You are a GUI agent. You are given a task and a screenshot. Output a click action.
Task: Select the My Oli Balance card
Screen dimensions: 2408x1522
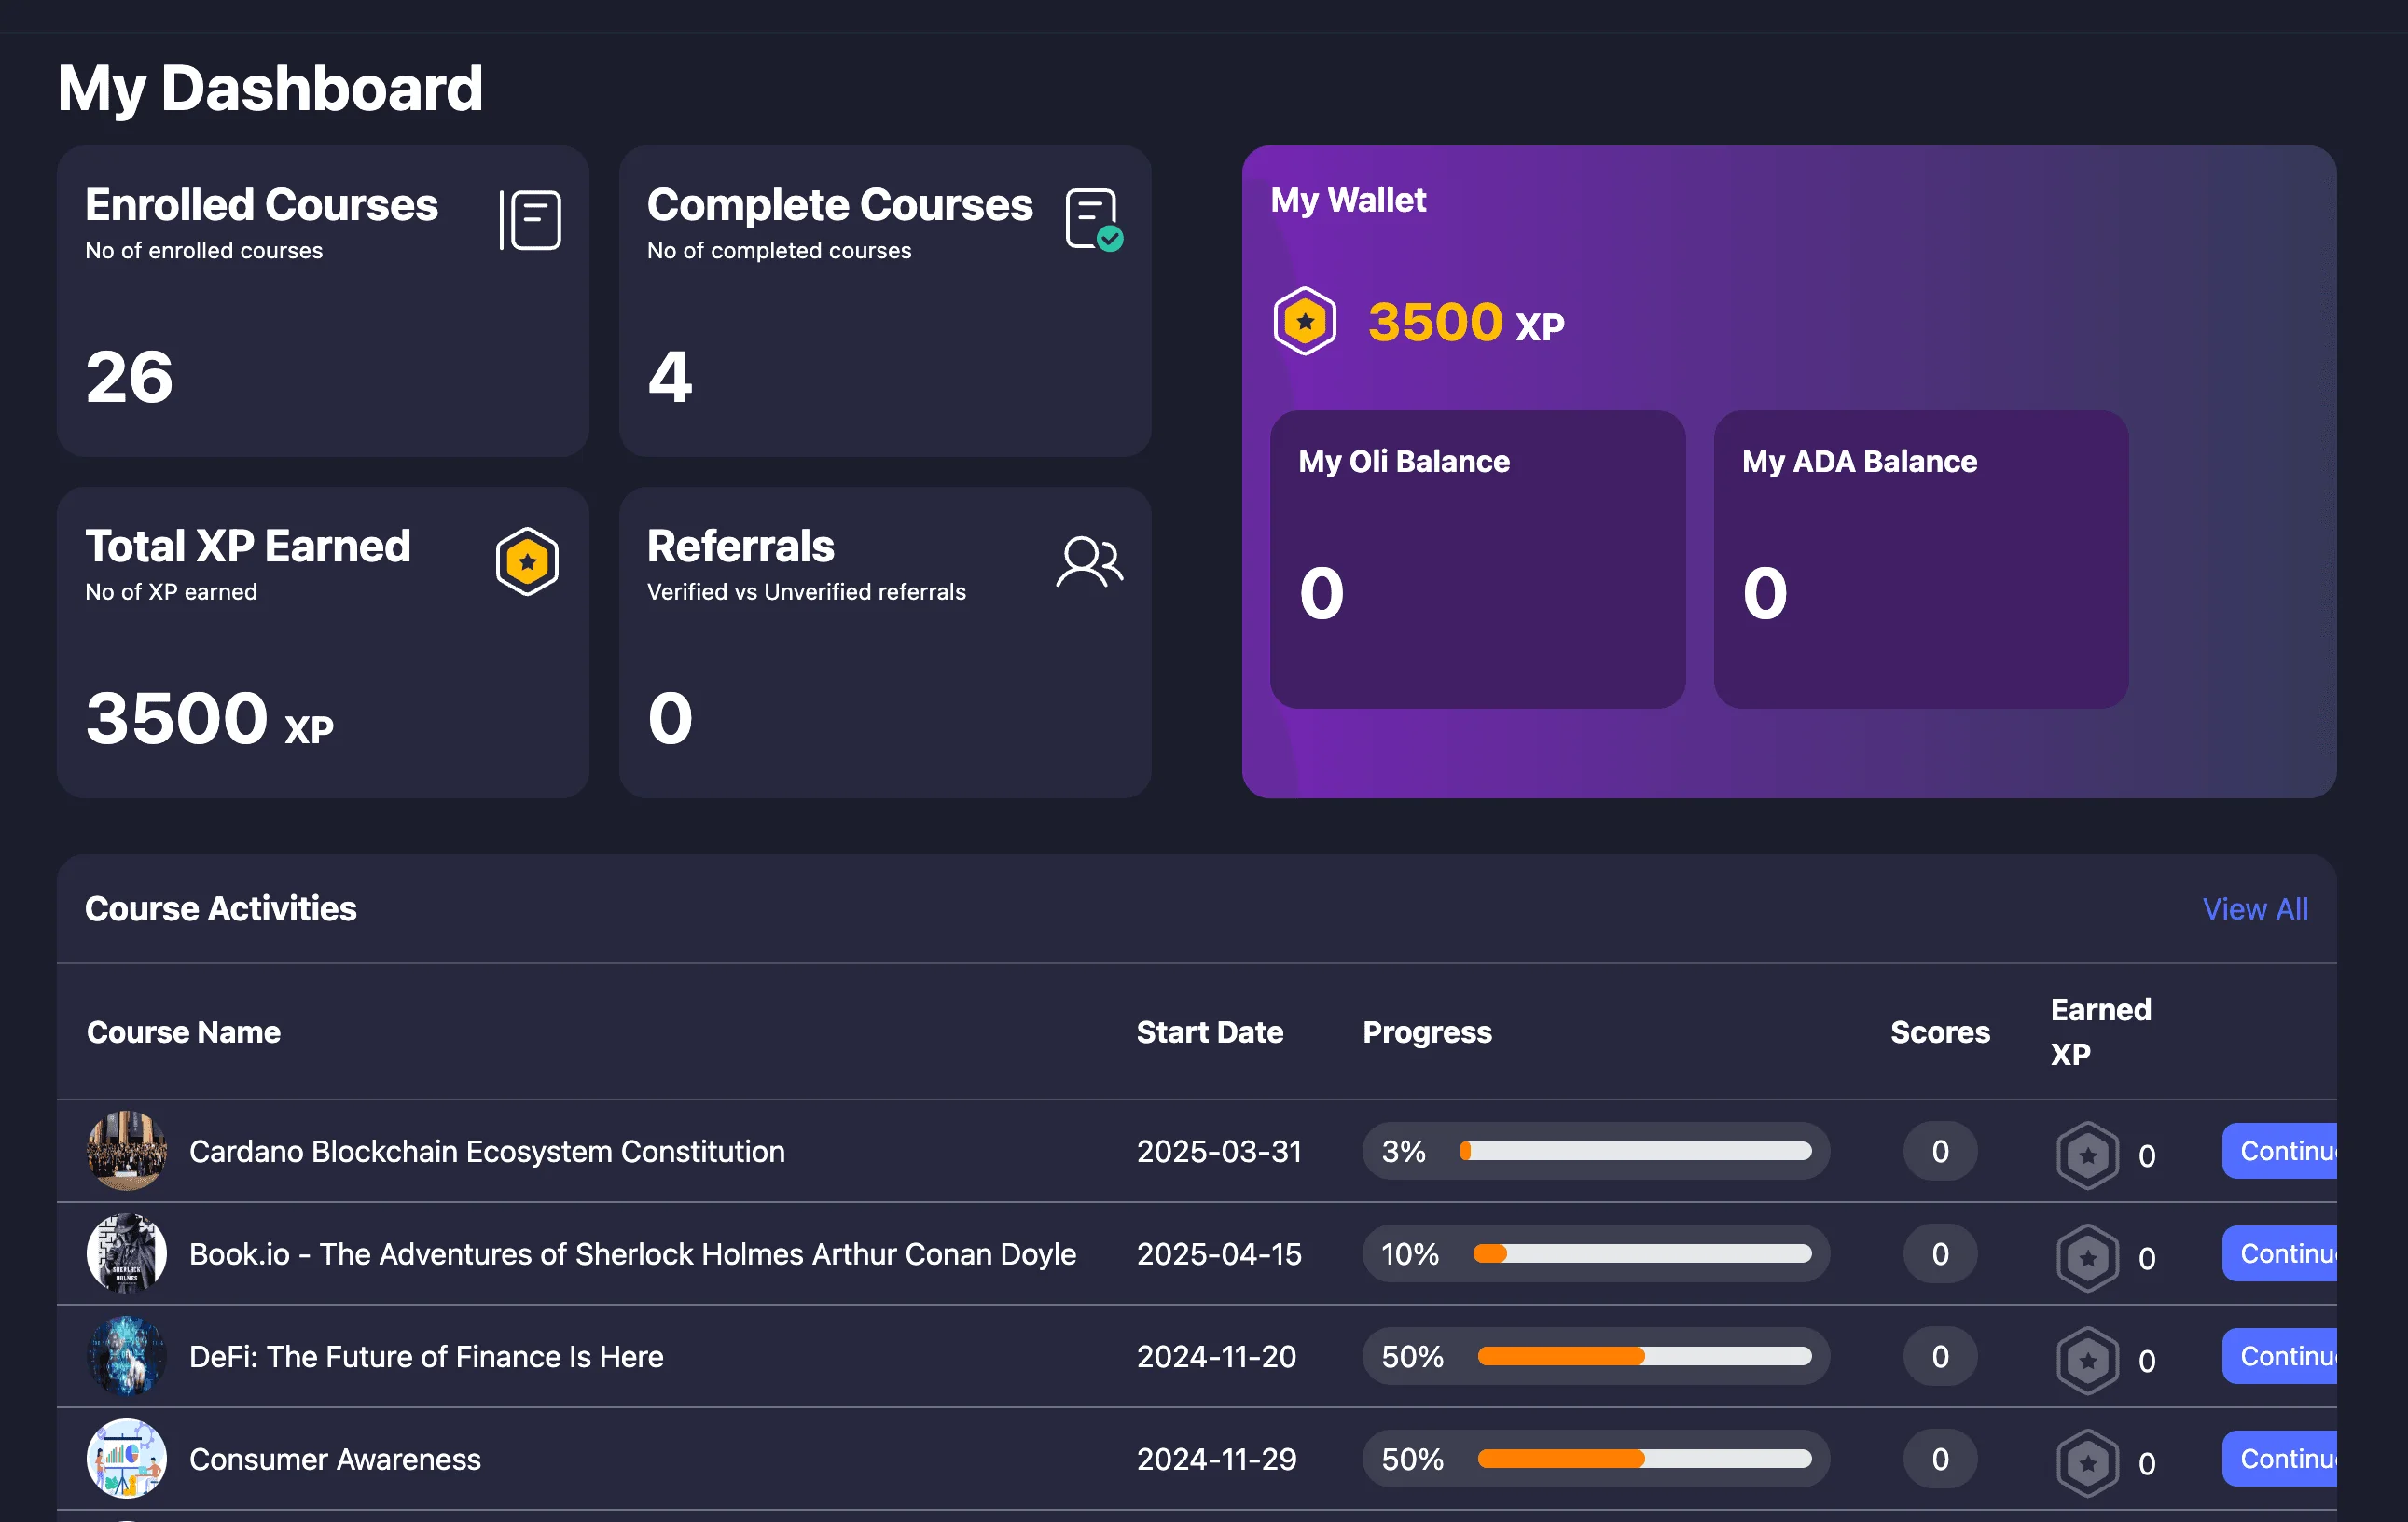1477,560
